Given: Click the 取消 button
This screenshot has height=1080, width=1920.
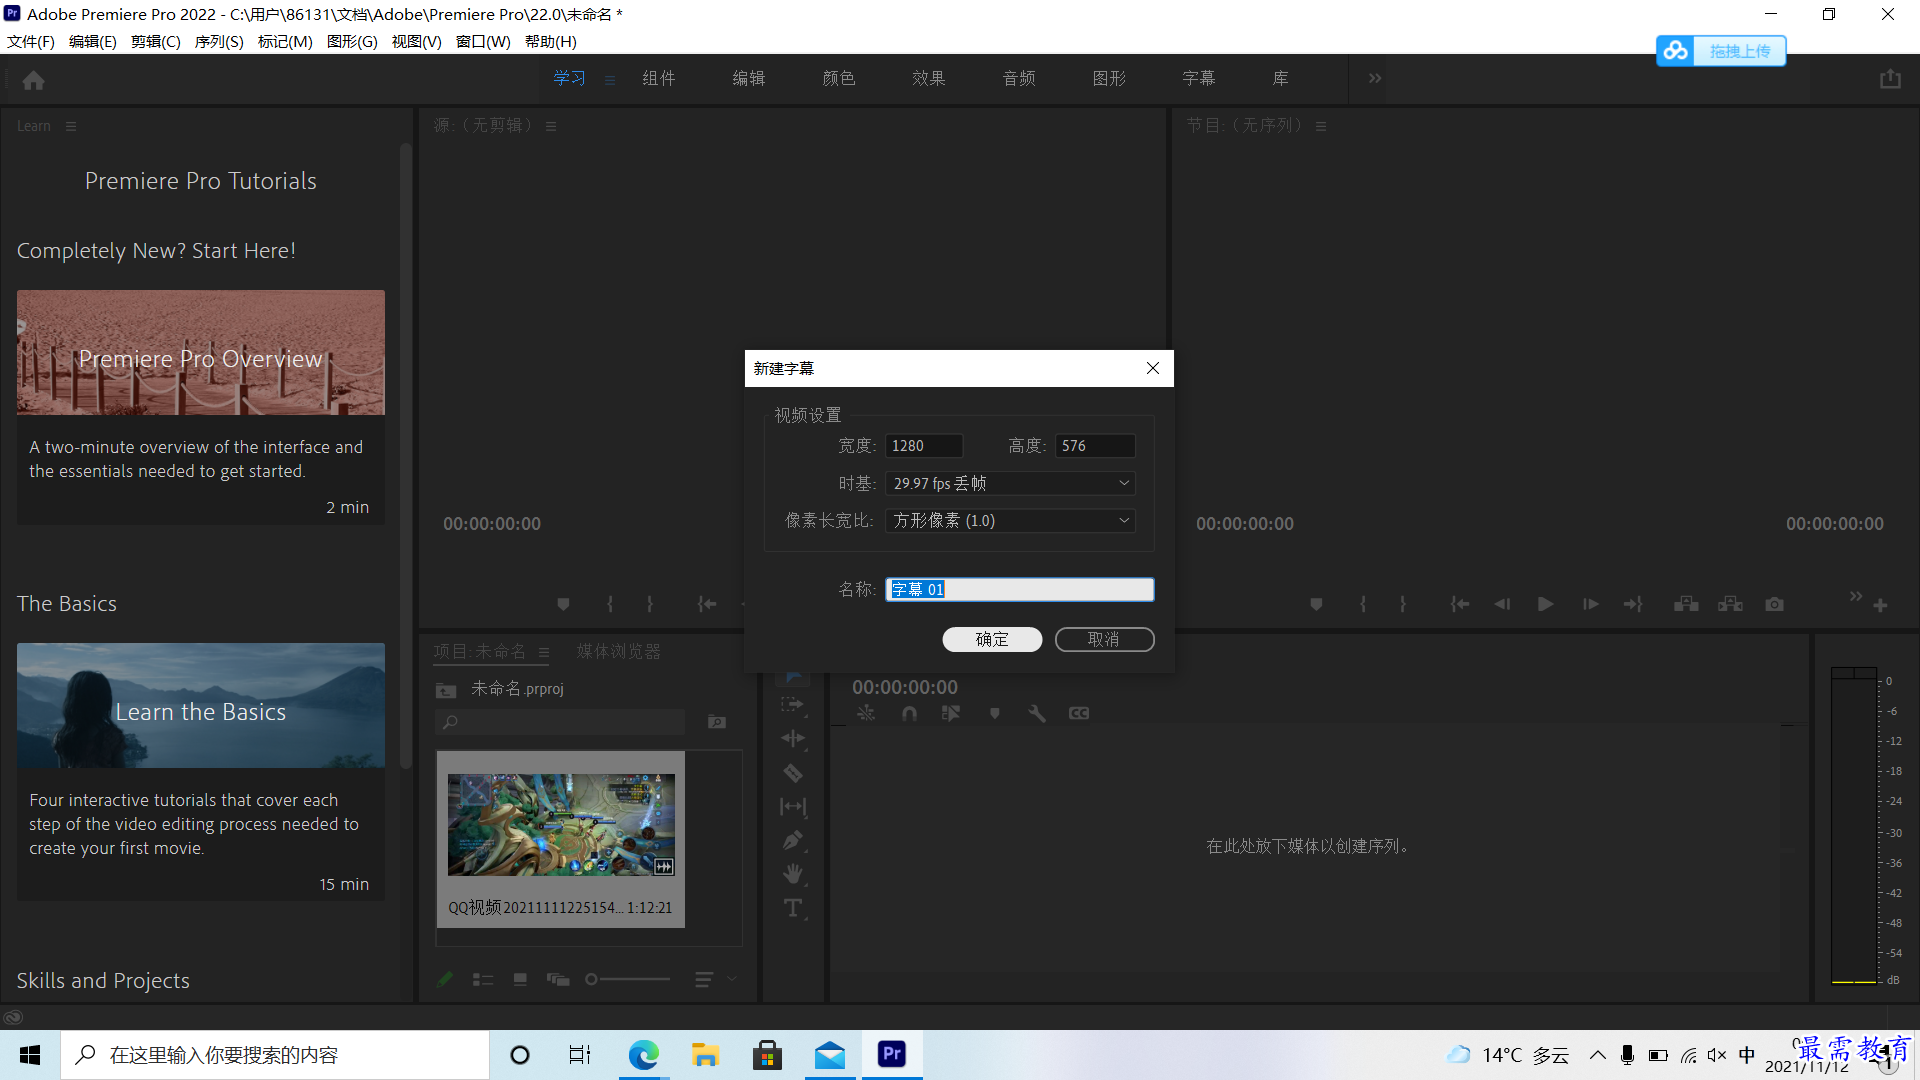Looking at the screenshot, I should point(1104,639).
